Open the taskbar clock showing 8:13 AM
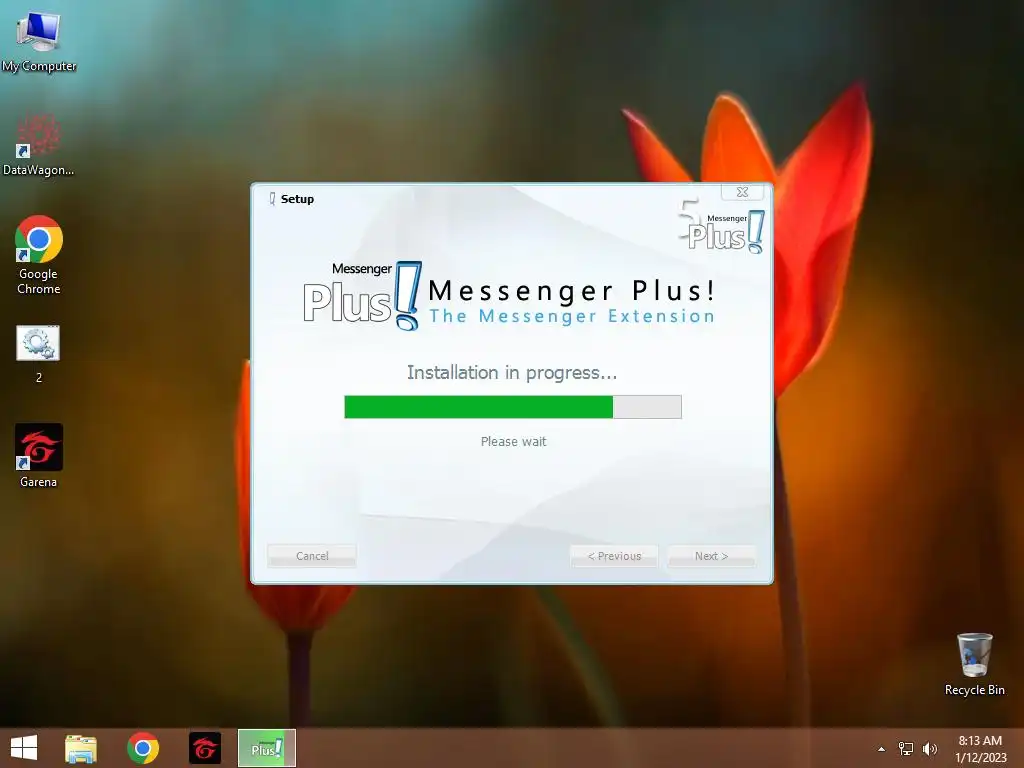Screen dimensions: 1024x768 click(980, 749)
